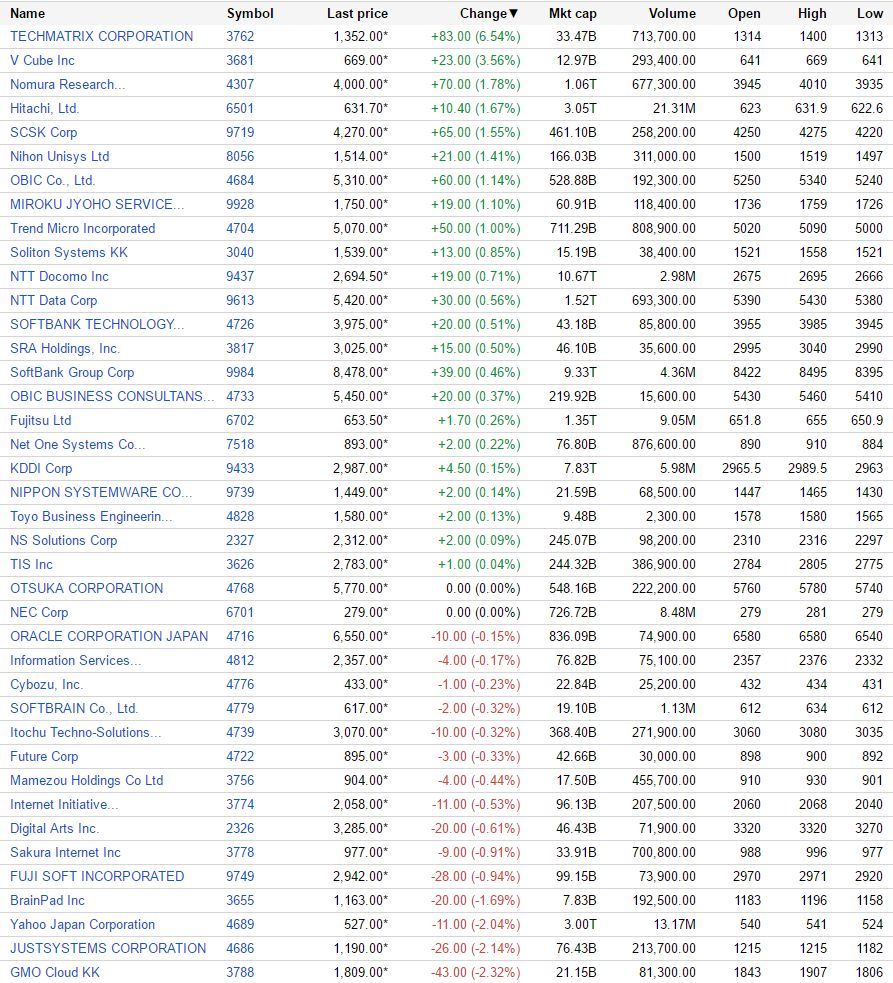The height and width of the screenshot is (983, 893).
Task: Open TECHMATRIX CORPORATION stock page
Action: [x=102, y=36]
